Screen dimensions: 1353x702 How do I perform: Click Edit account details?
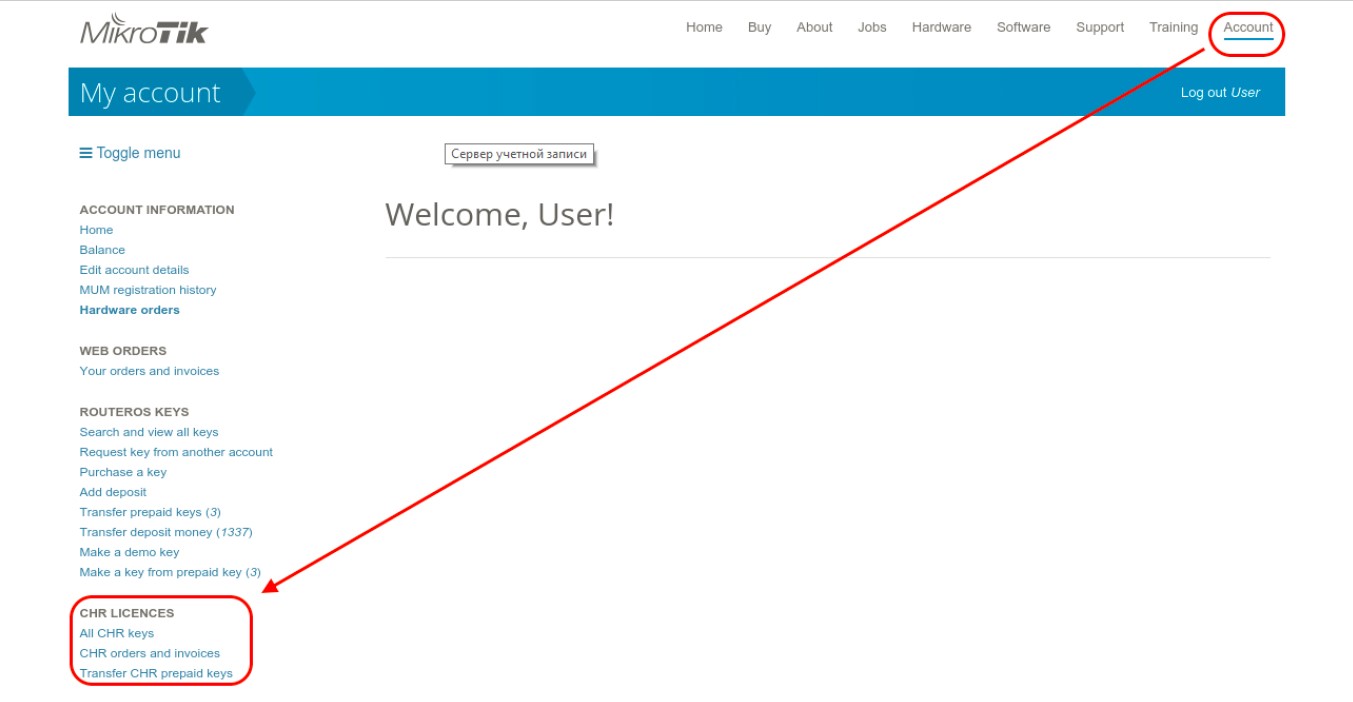[134, 270]
